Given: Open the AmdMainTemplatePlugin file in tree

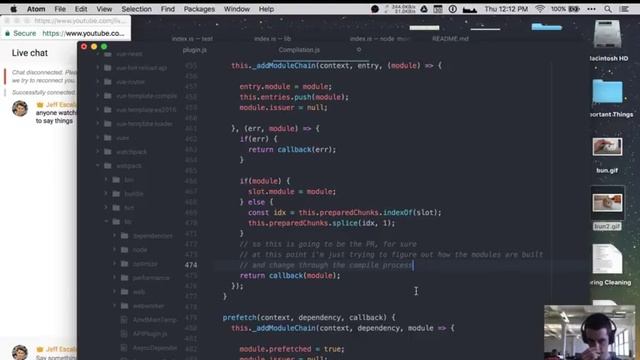Looking at the screenshot, I should point(155,320).
